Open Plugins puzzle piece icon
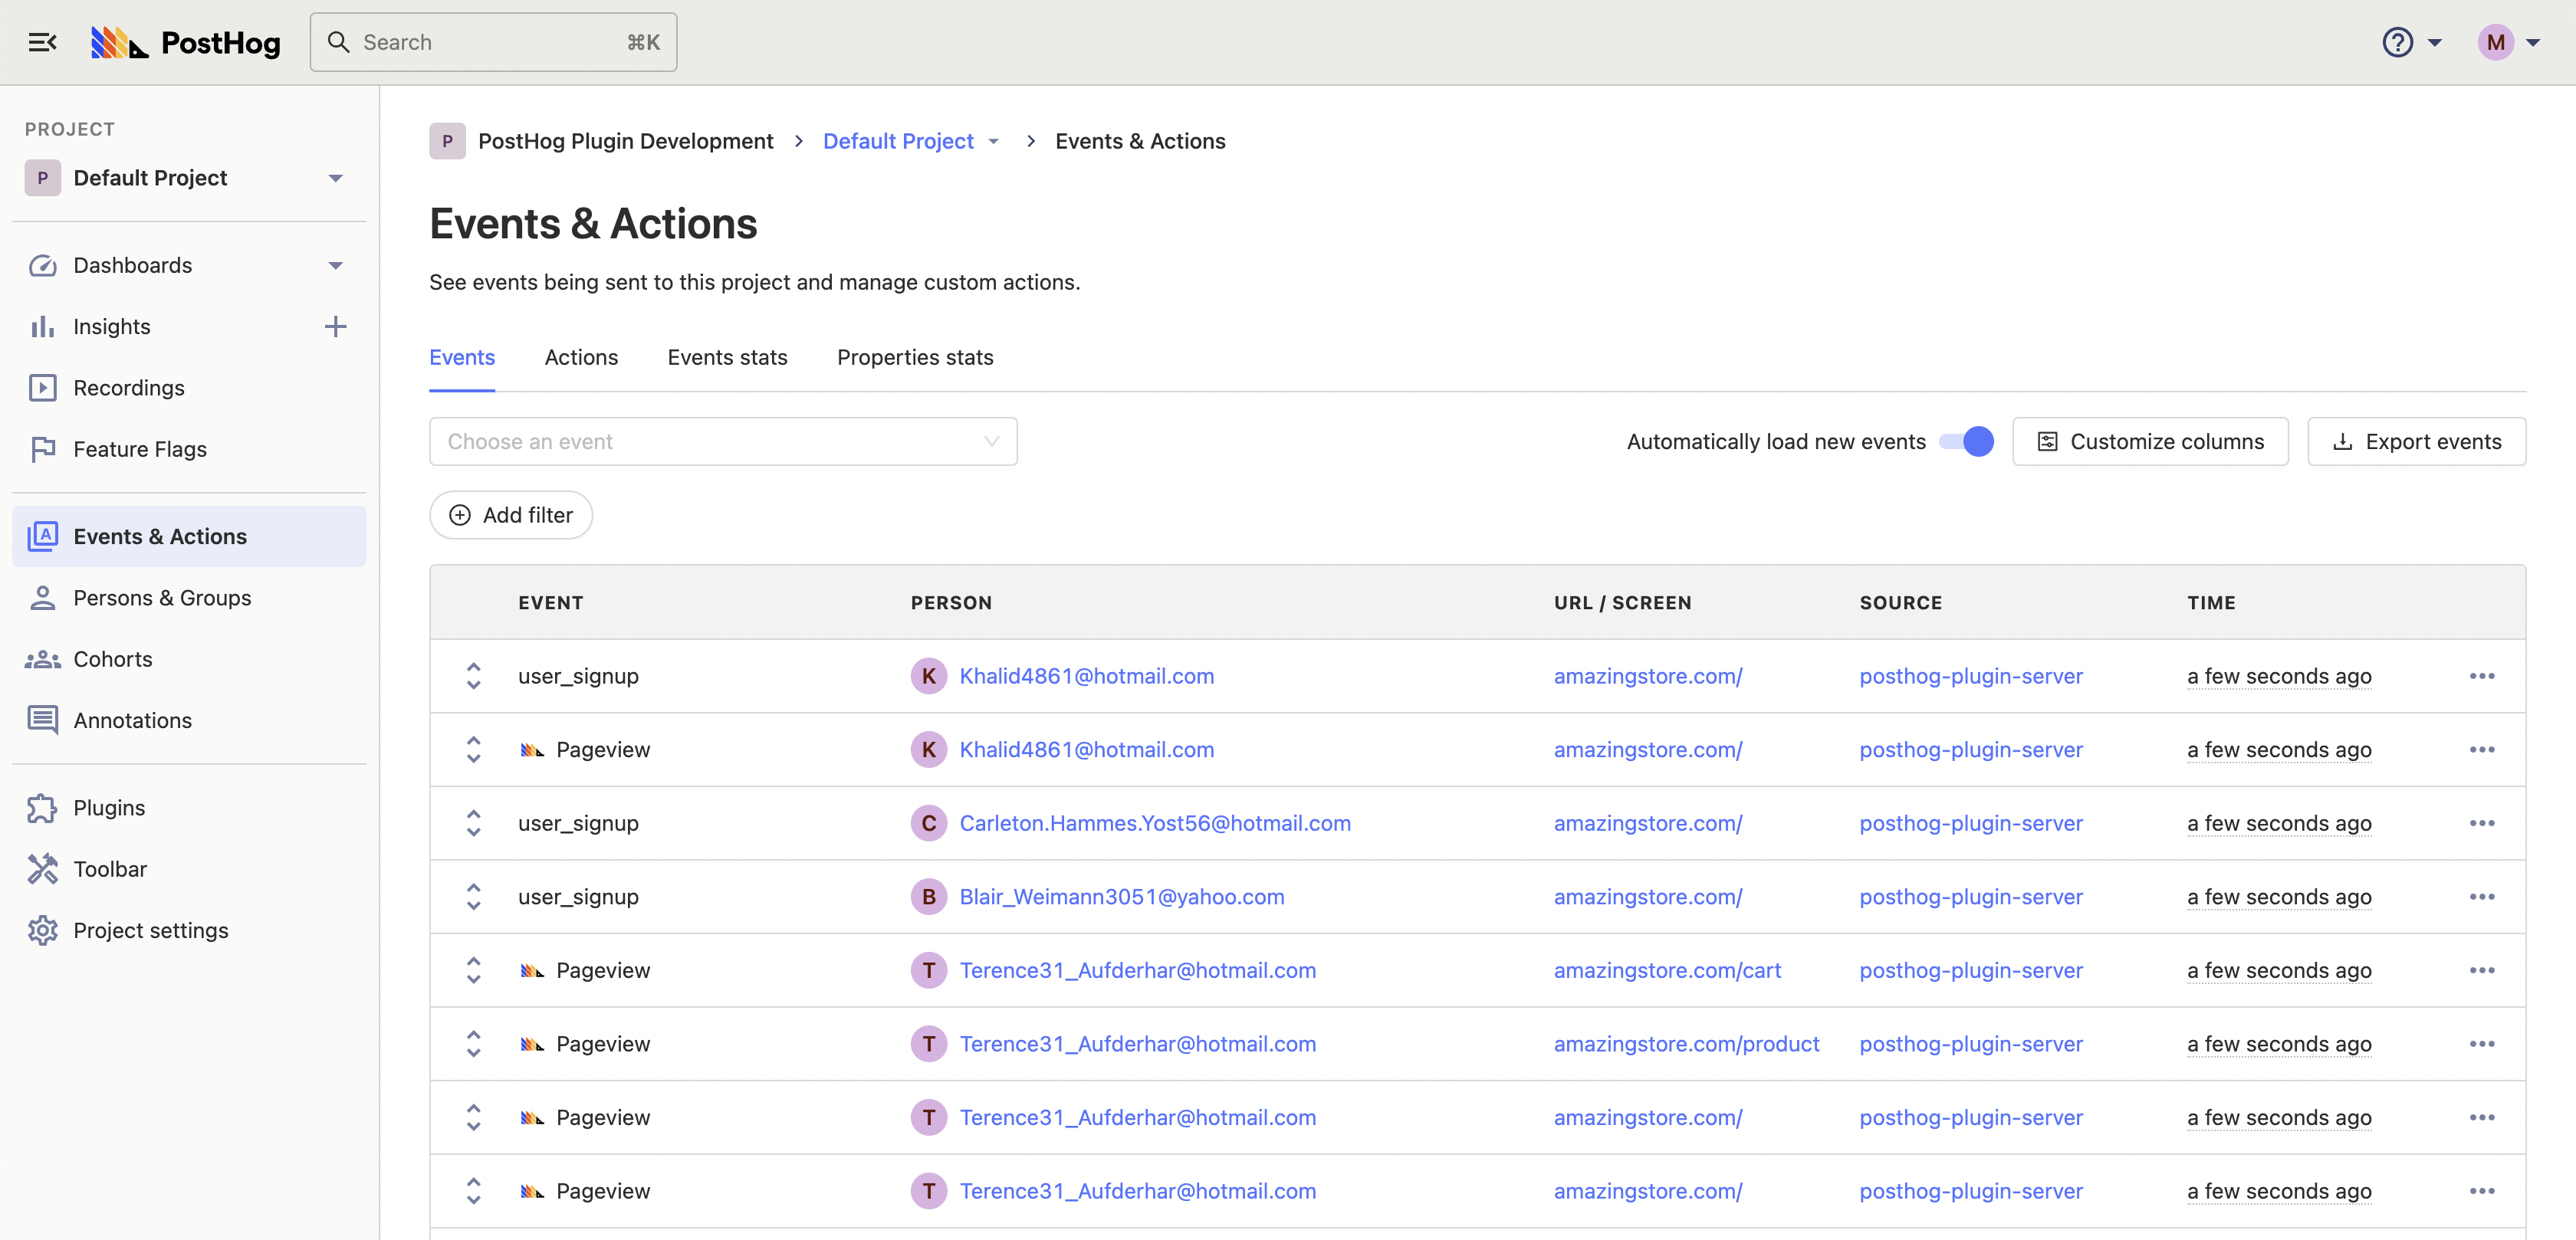The width and height of the screenshot is (2576, 1240). tap(43, 808)
